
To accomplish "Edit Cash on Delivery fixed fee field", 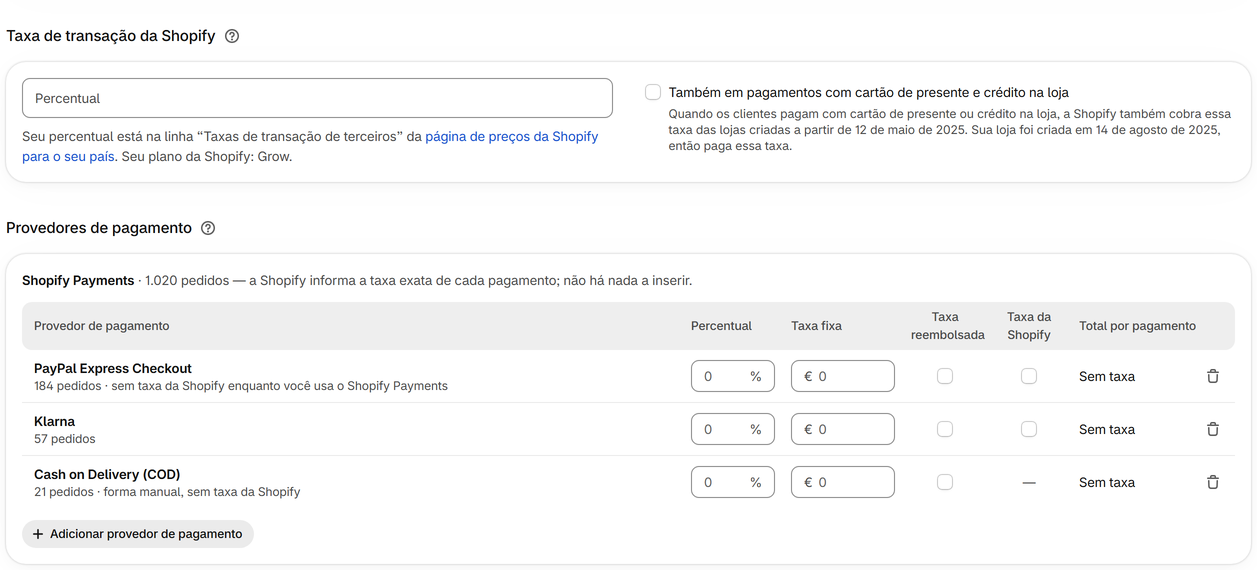I will click(843, 482).
